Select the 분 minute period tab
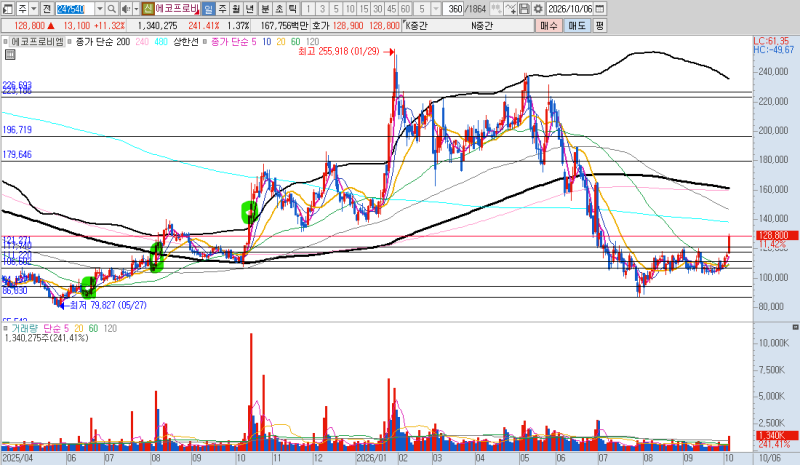The height and width of the screenshot is (465, 800). (x=265, y=9)
